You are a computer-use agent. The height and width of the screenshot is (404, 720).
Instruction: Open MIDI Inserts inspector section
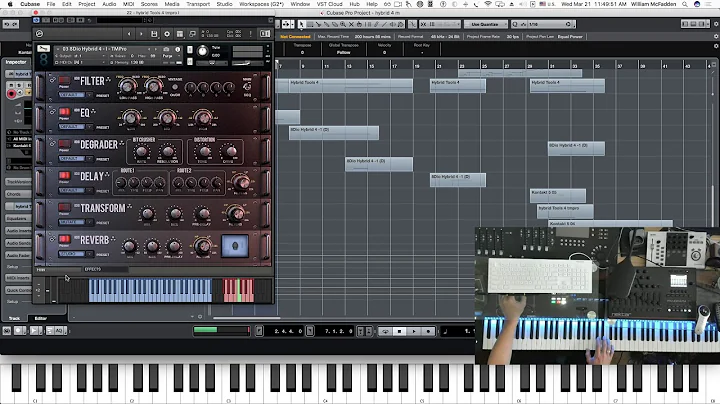pyautogui.click(x=18, y=278)
